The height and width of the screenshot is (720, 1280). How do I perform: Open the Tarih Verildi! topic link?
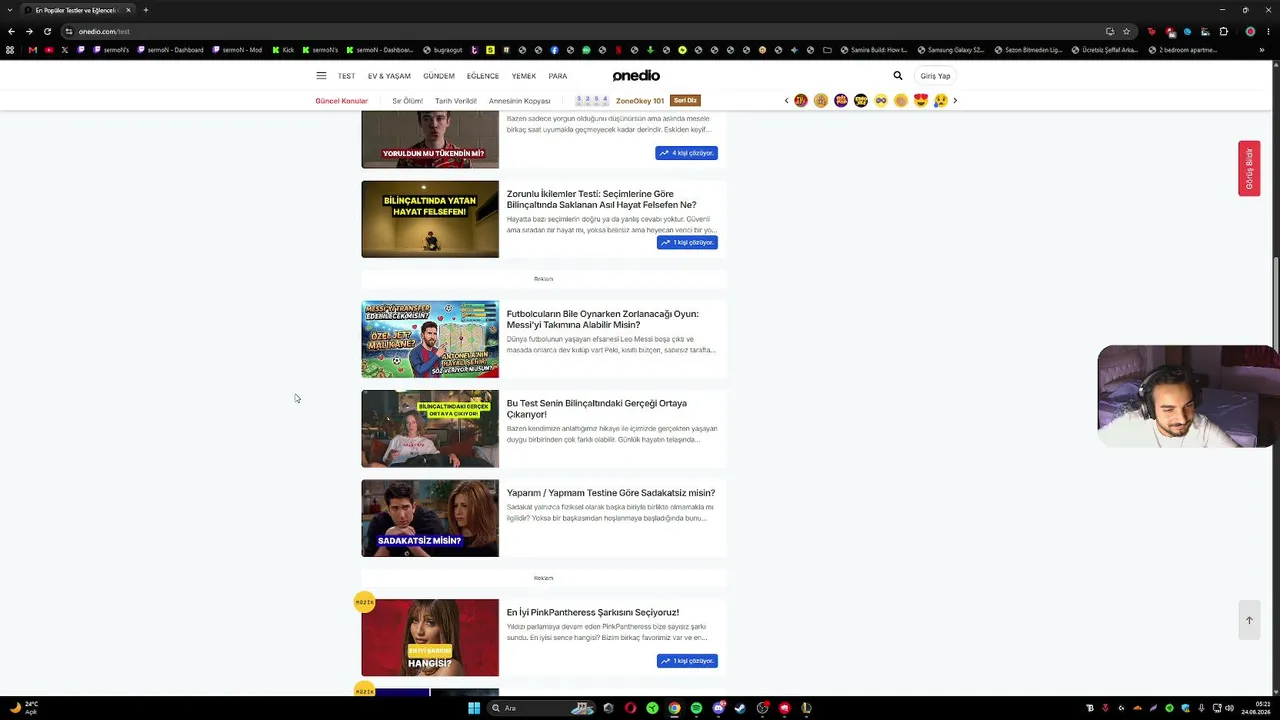coord(456,101)
